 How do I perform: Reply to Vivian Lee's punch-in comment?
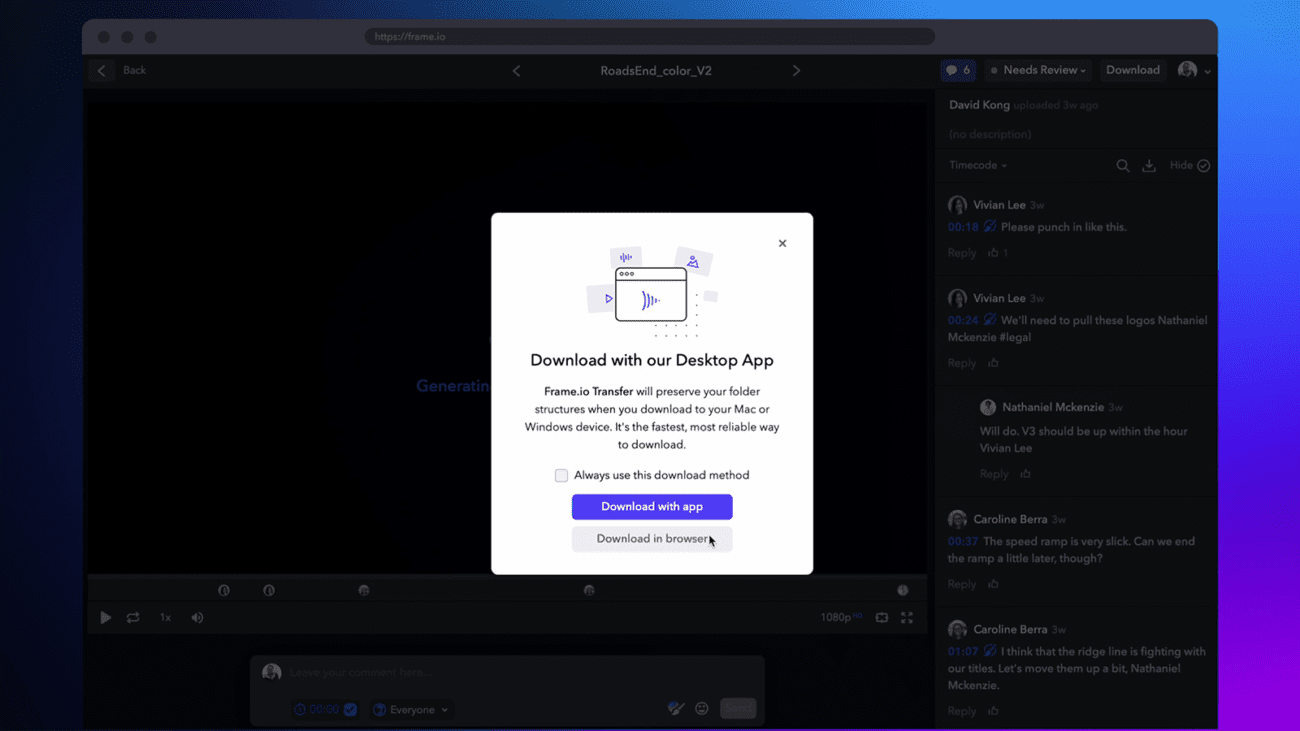[x=961, y=252]
